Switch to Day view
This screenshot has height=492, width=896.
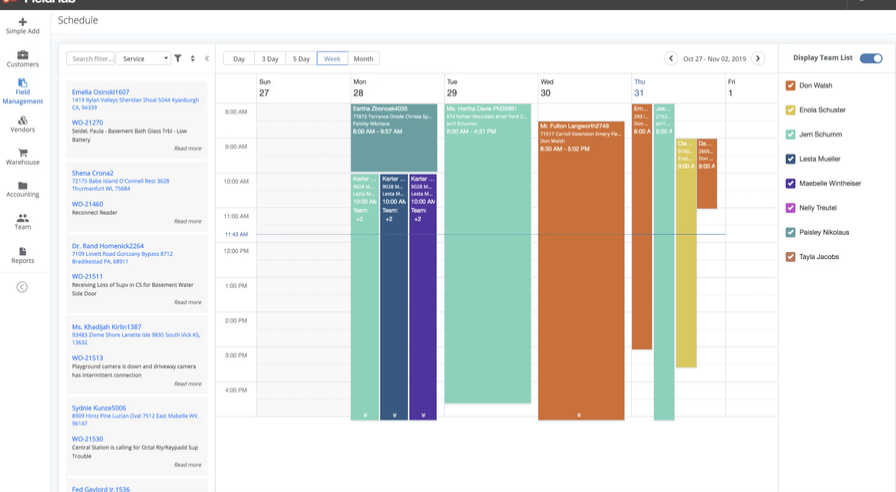[239, 58]
